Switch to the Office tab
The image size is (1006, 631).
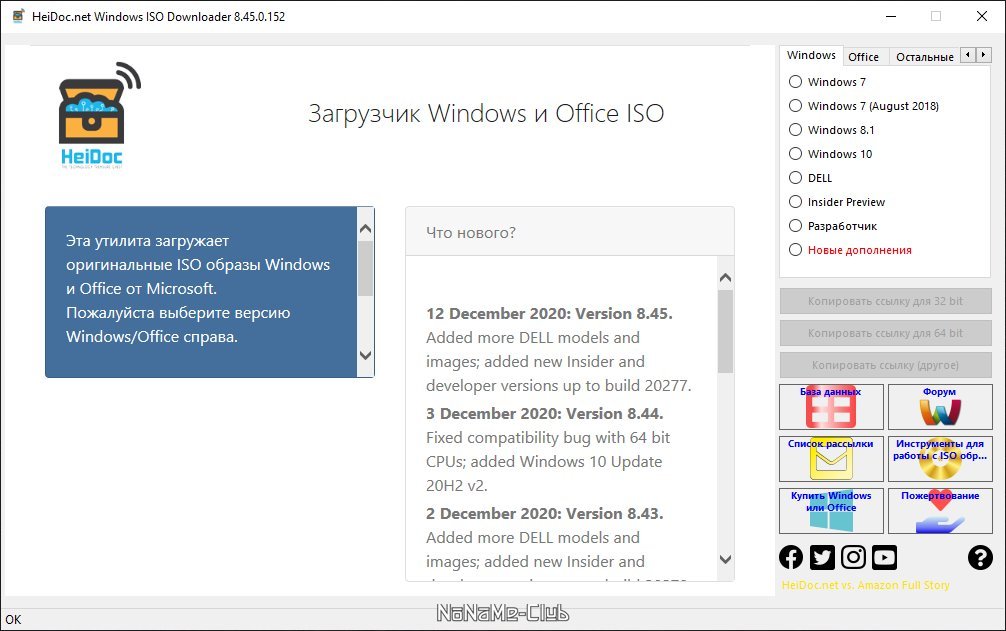(x=864, y=57)
